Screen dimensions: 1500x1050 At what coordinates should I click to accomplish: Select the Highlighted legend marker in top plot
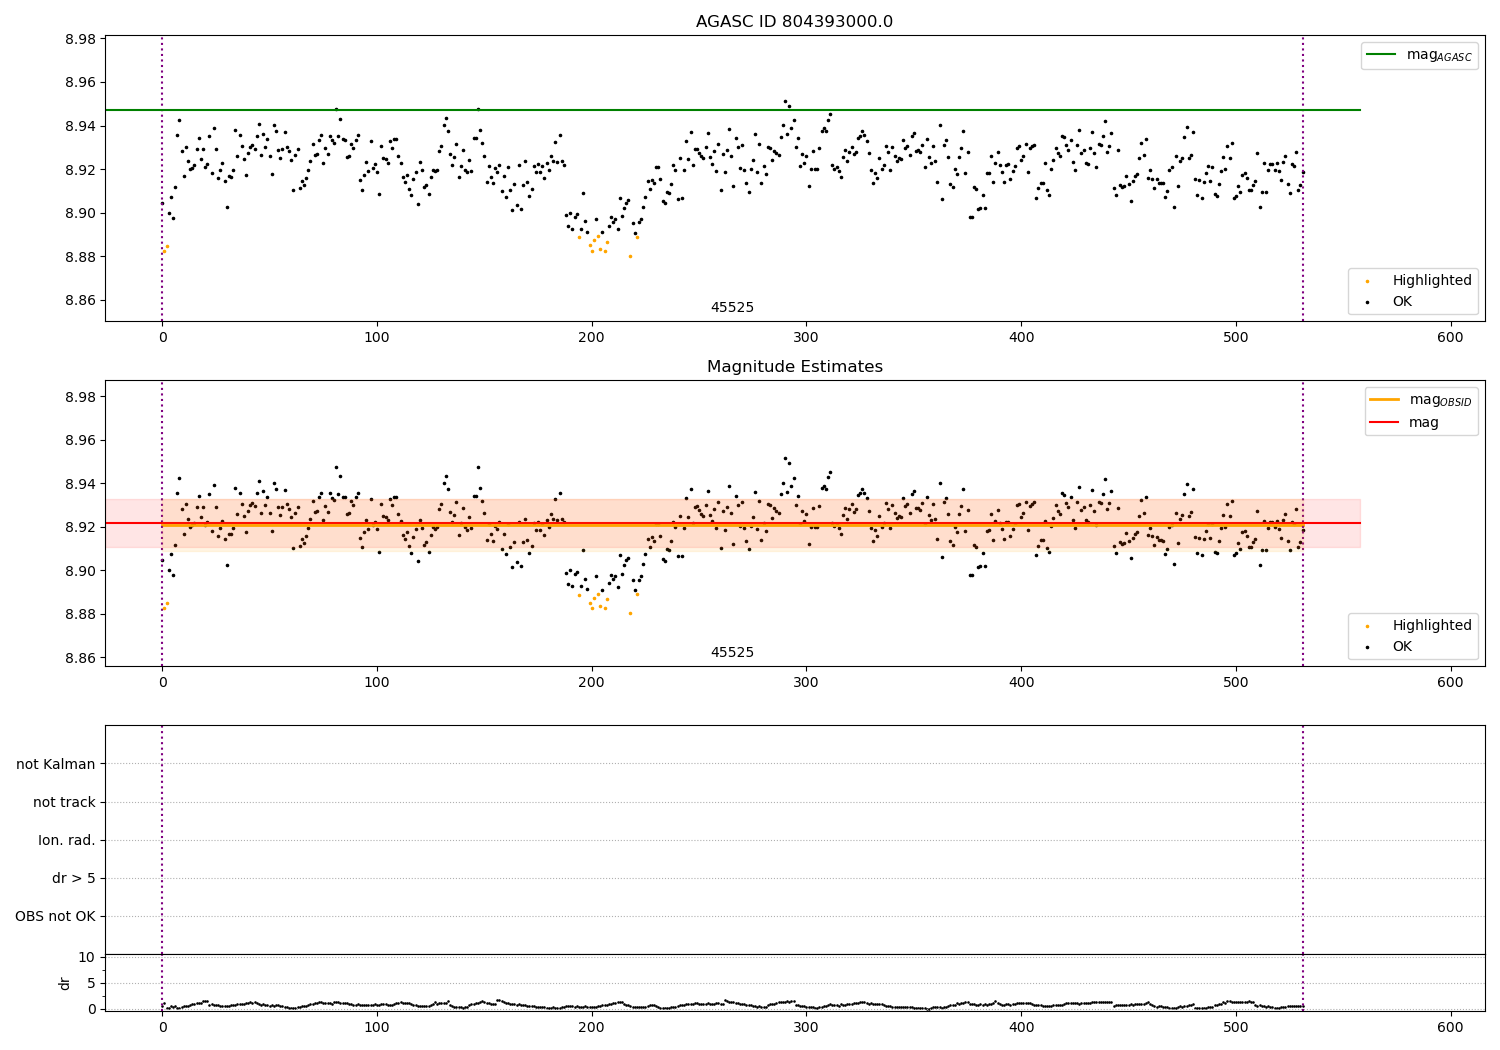coord(1367,281)
